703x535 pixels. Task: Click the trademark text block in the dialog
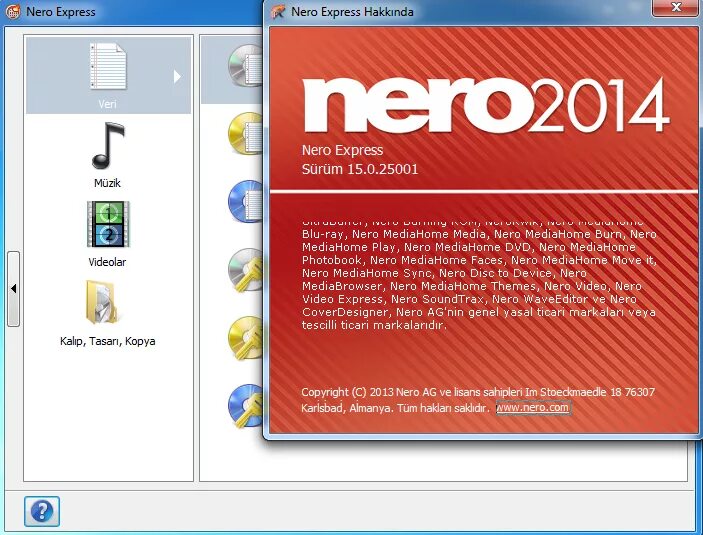(479, 276)
